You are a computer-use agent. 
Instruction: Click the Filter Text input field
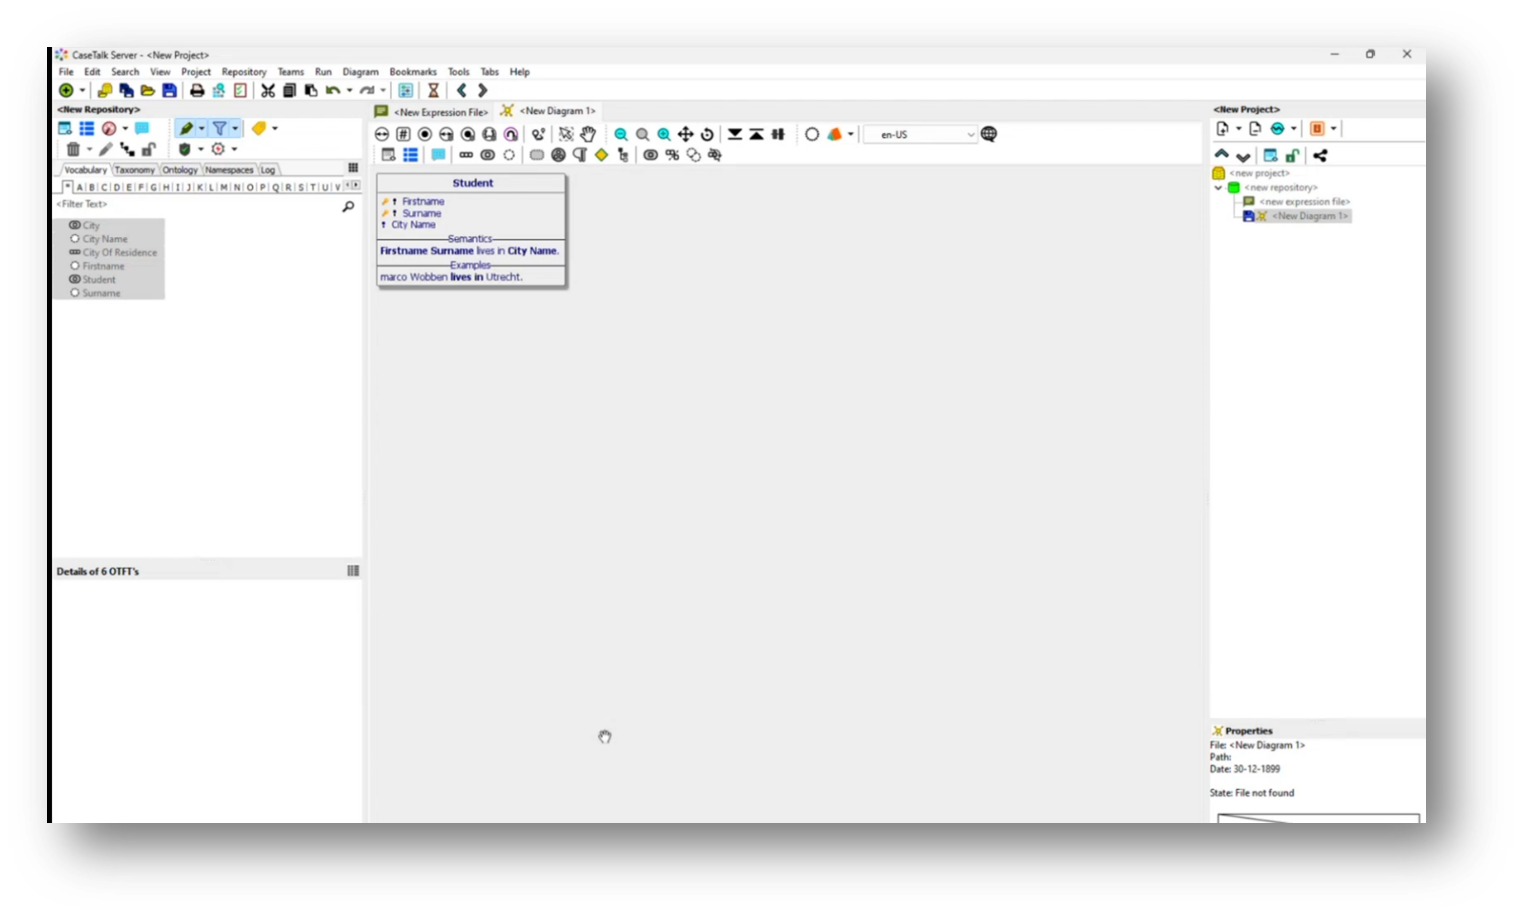tap(197, 205)
